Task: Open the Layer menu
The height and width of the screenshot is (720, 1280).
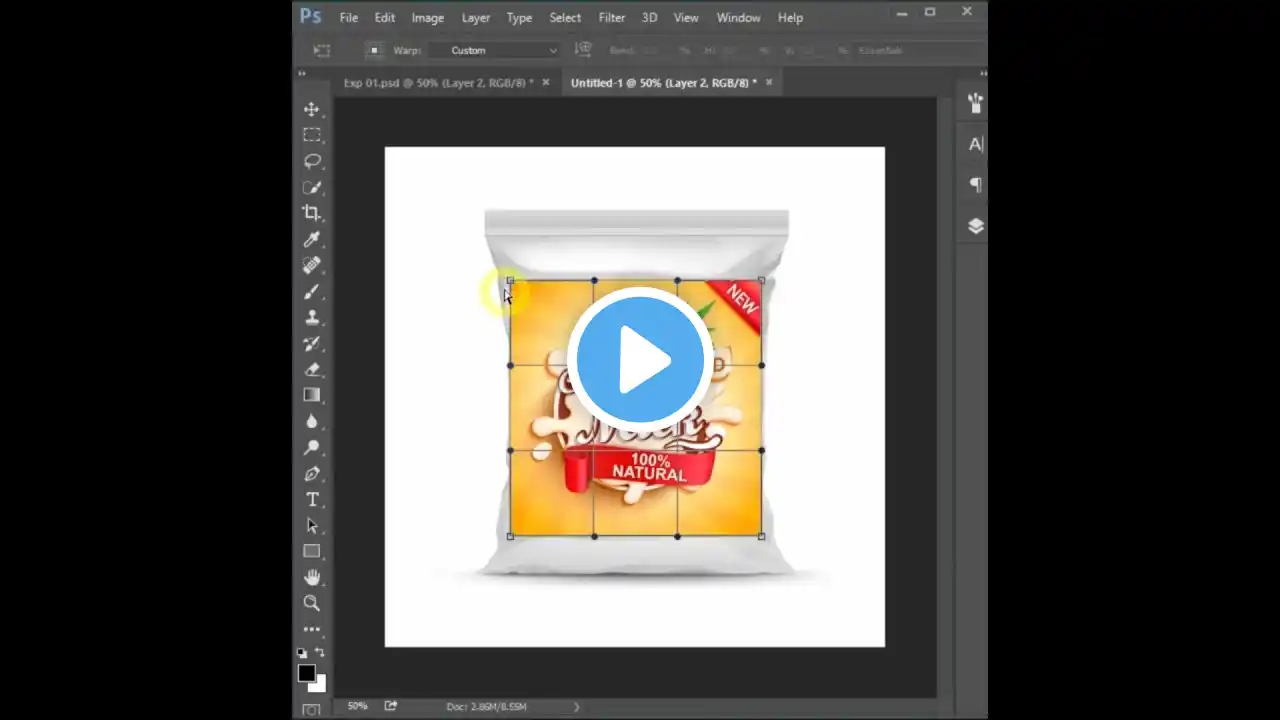Action: (476, 17)
